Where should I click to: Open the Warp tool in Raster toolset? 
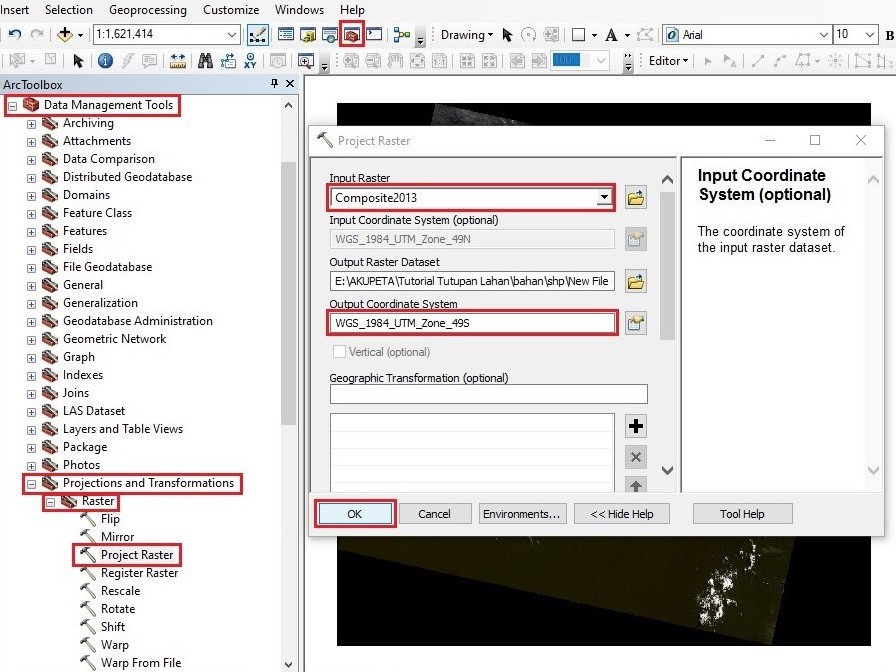pos(114,645)
